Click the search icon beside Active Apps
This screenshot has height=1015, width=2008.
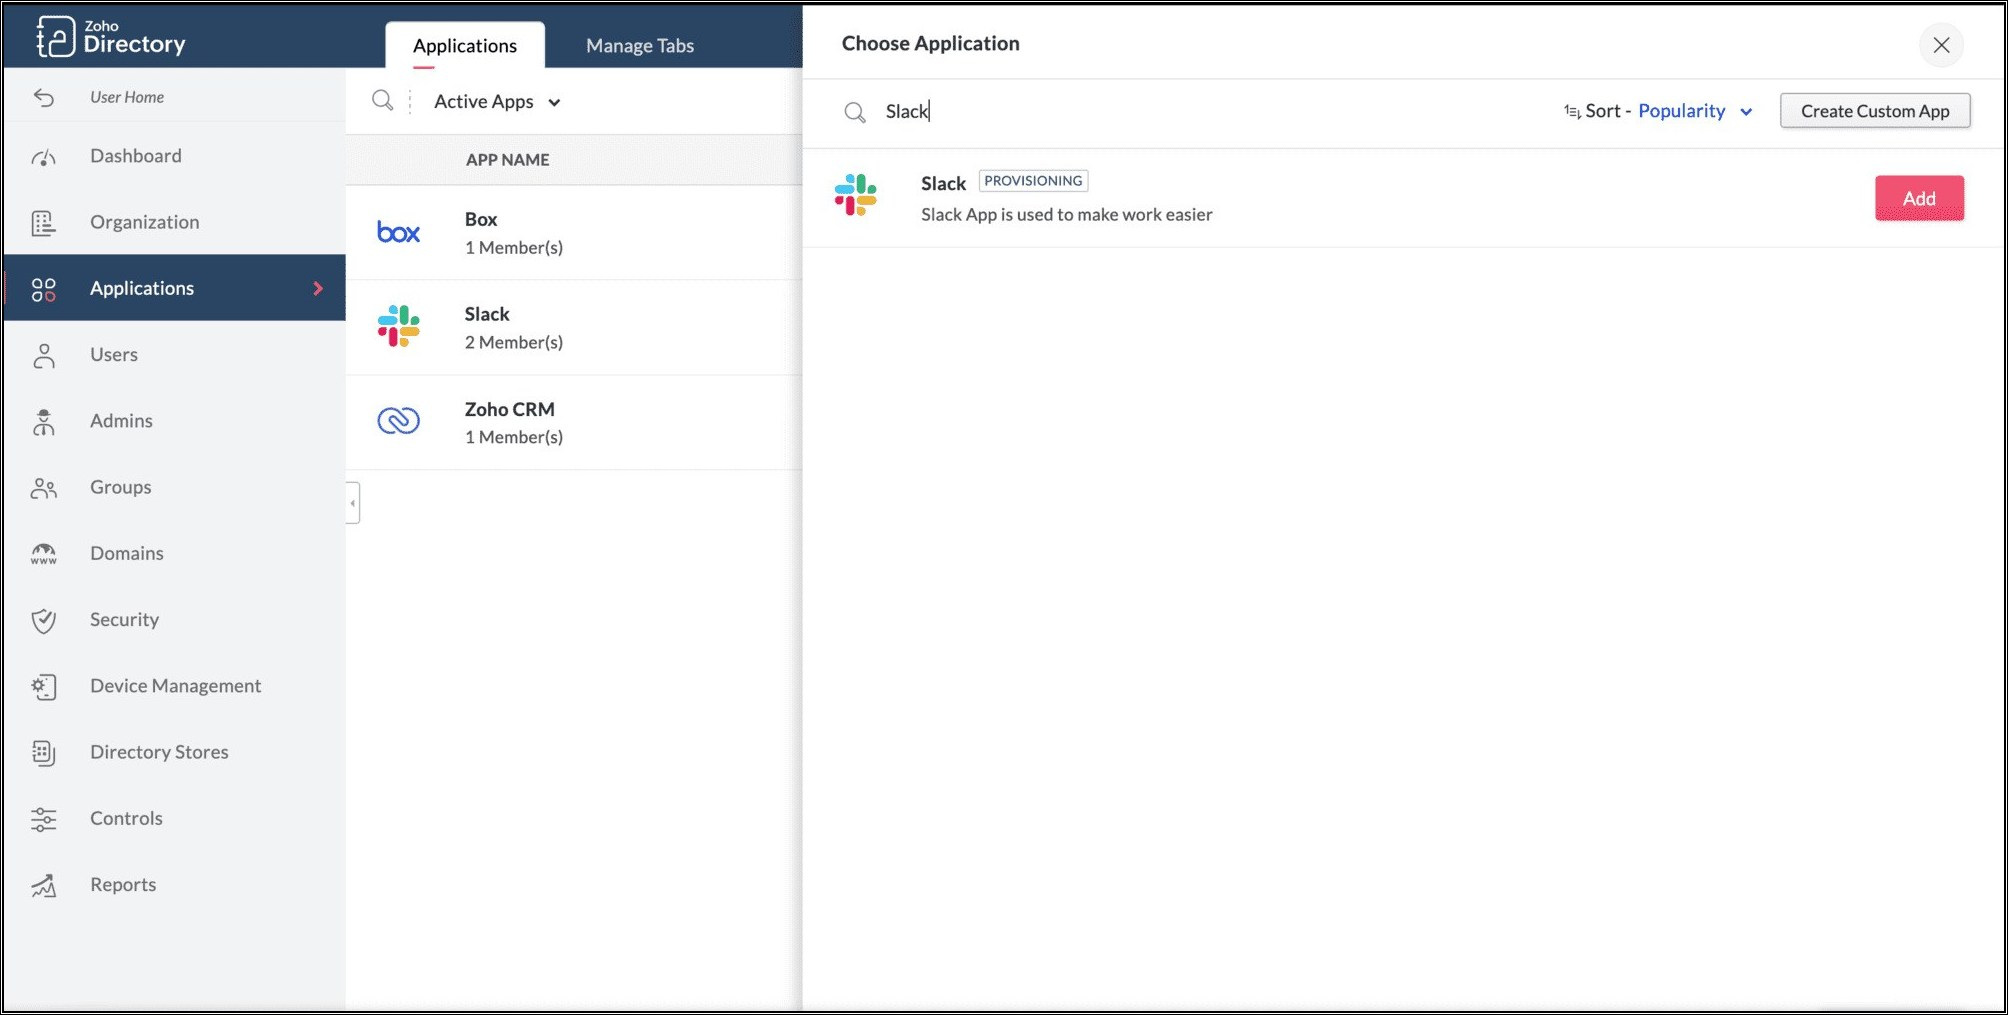382,101
